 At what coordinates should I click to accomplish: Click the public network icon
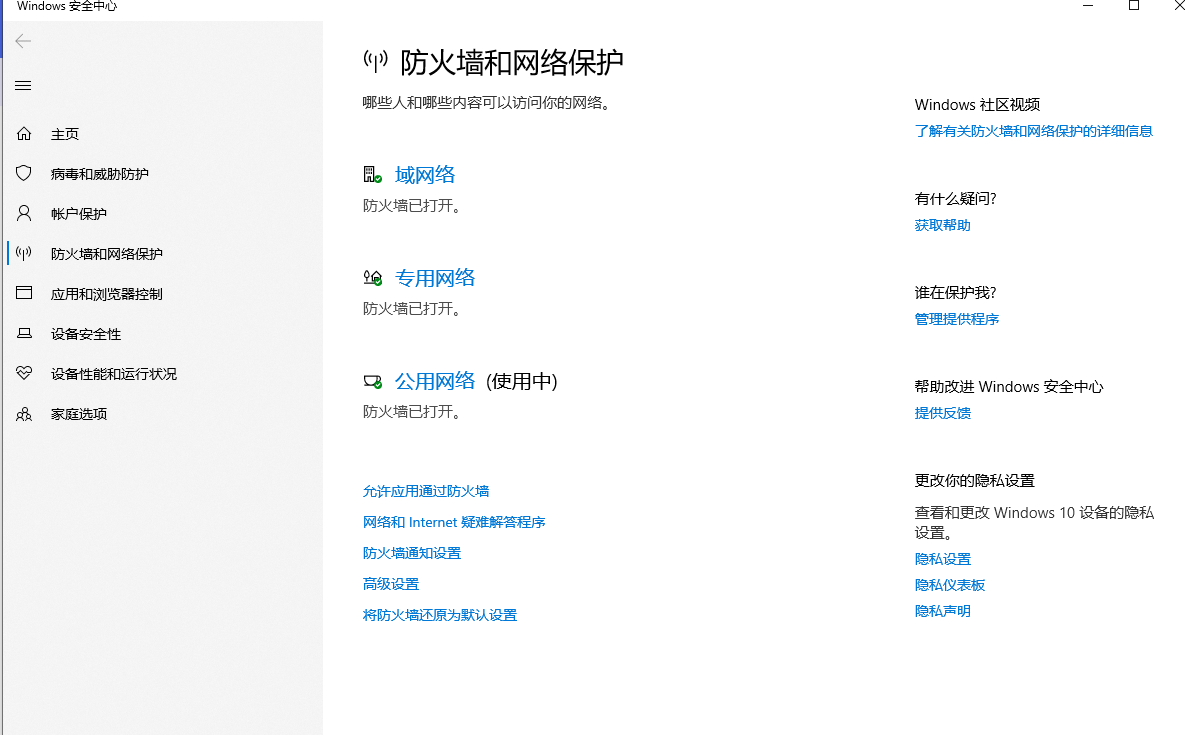tap(372, 381)
